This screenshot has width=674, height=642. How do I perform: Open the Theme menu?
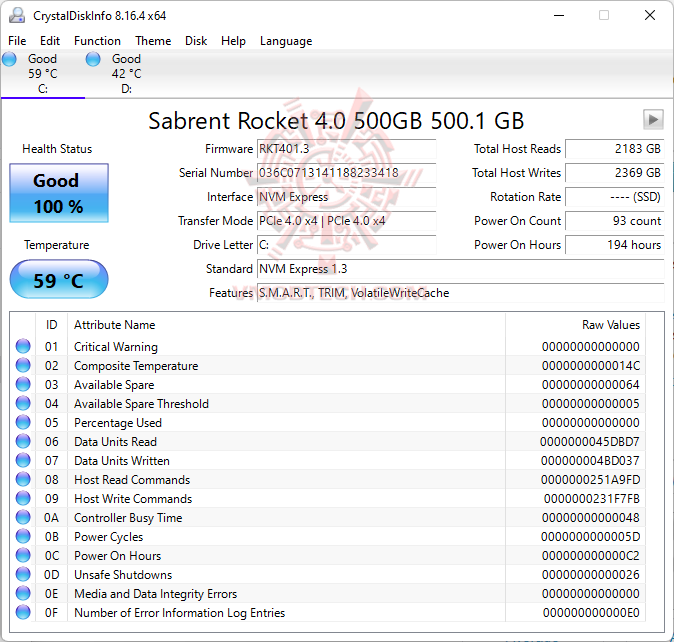(x=153, y=41)
